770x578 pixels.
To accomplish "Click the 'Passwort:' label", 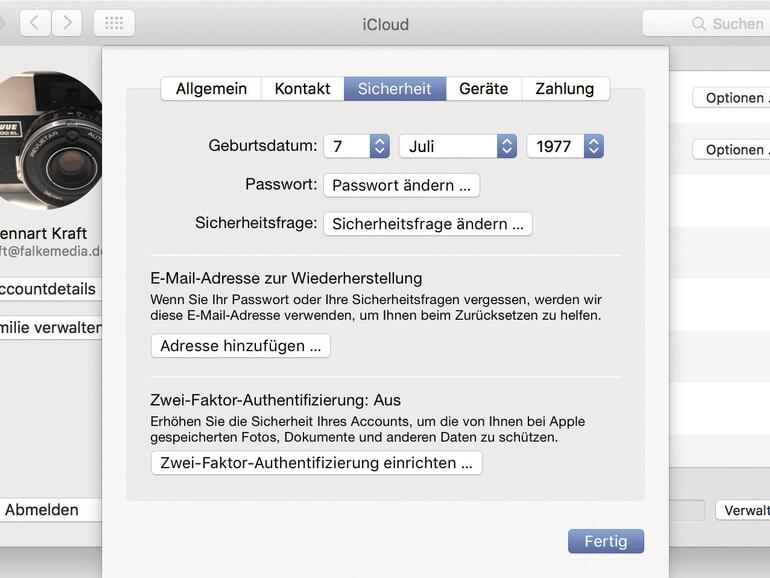I will (281, 184).
